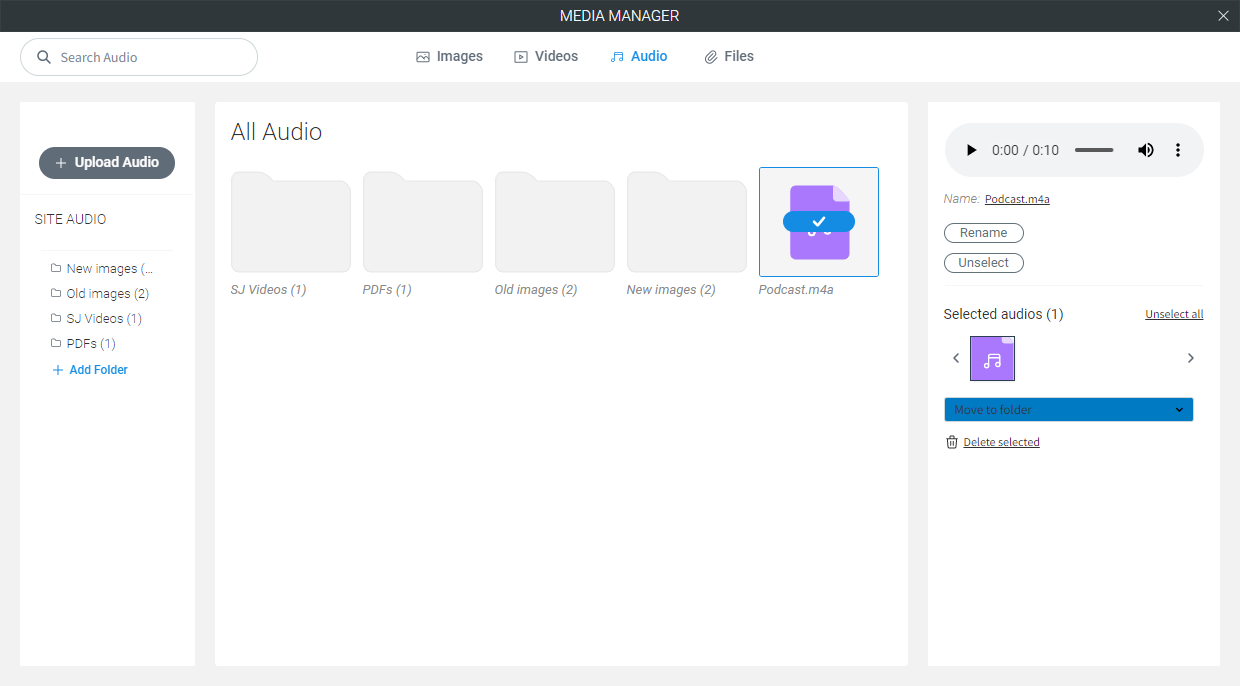Screen dimensions: 1240x686
Task: Switch to the Images tab
Action: pyautogui.click(x=449, y=57)
